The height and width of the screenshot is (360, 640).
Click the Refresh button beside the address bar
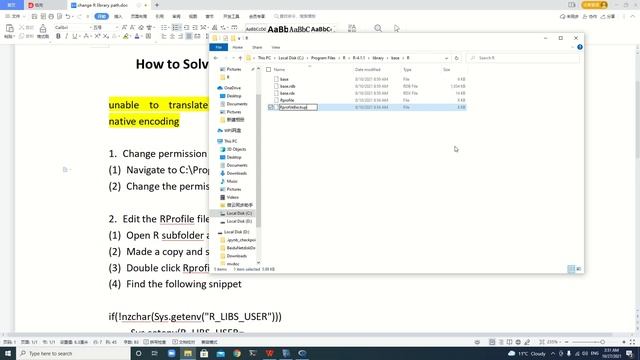[x=457, y=58]
